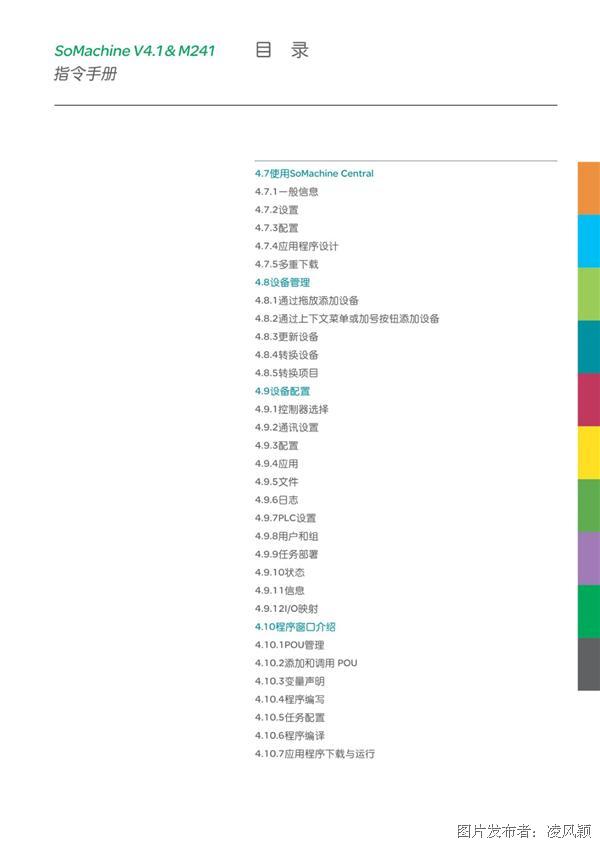This screenshot has width=600, height=848.
Task: Select entry 4.9.1控制器选择
Action: click(x=292, y=409)
